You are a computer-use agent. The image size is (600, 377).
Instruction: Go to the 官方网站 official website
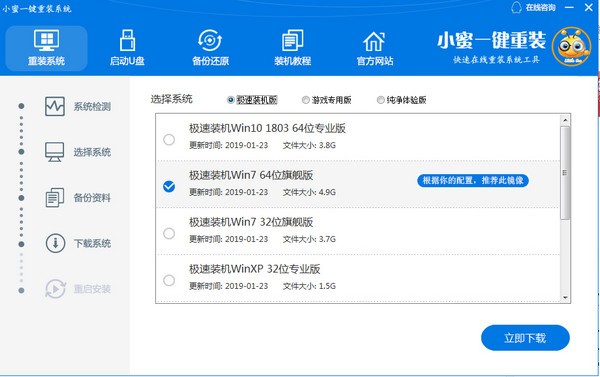[x=375, y=48]
